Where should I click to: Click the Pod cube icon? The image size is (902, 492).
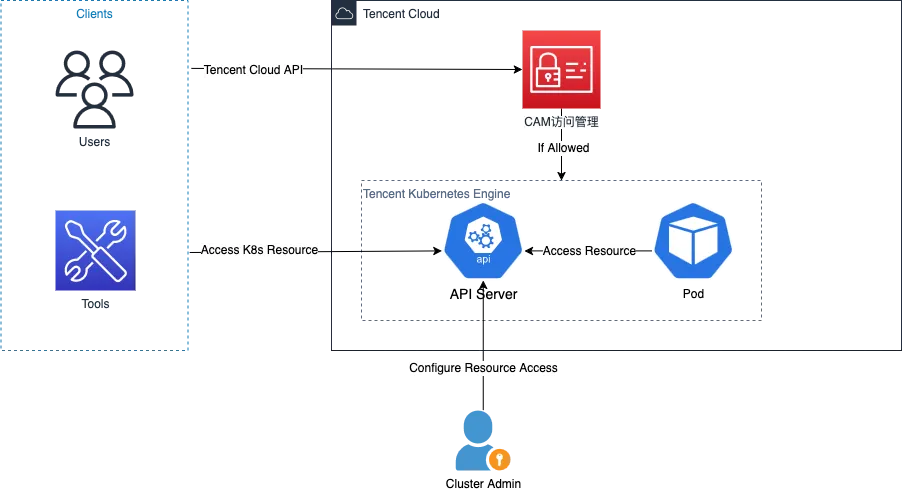[693, 241]
